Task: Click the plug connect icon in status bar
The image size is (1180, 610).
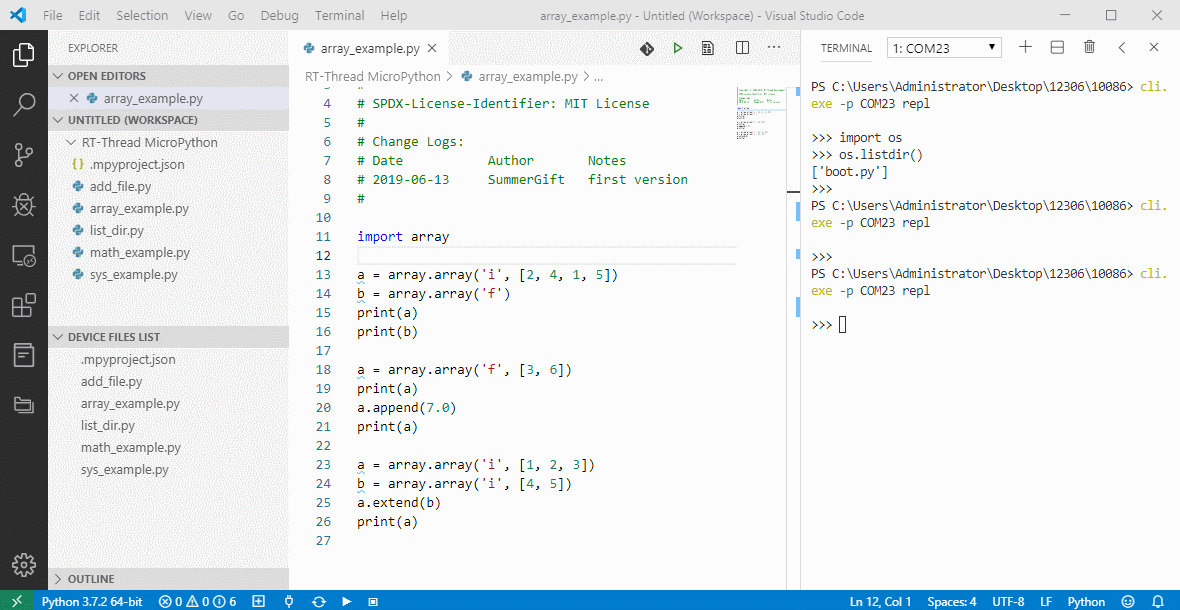Action: 288,601
